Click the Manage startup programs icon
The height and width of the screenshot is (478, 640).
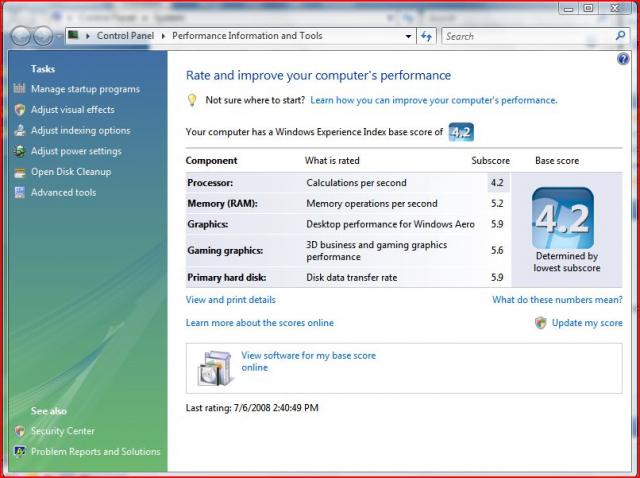click(x=19, y=88)
